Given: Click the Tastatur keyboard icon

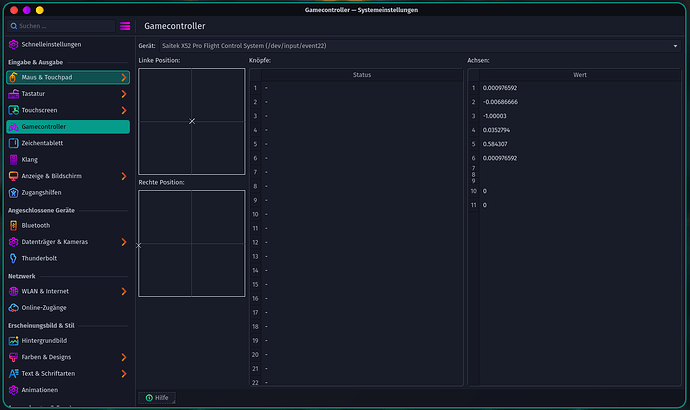Looking at the screenshot, I should tap(13, 94).
